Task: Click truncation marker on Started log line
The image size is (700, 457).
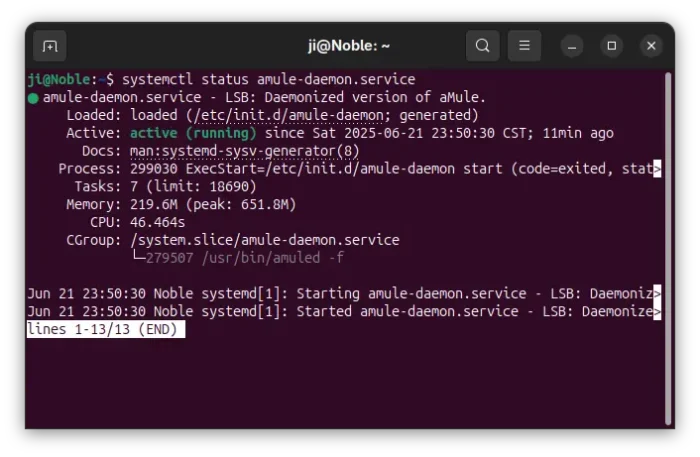Action: click(x=657, y=312)
